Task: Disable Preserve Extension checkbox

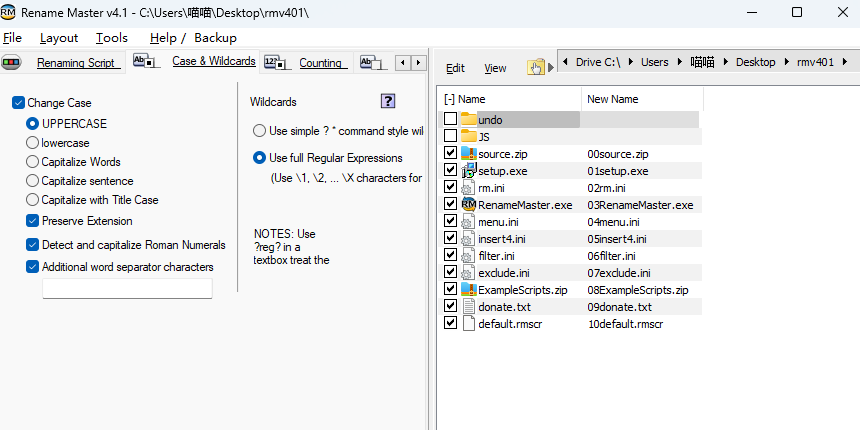Action: [33, 221]
